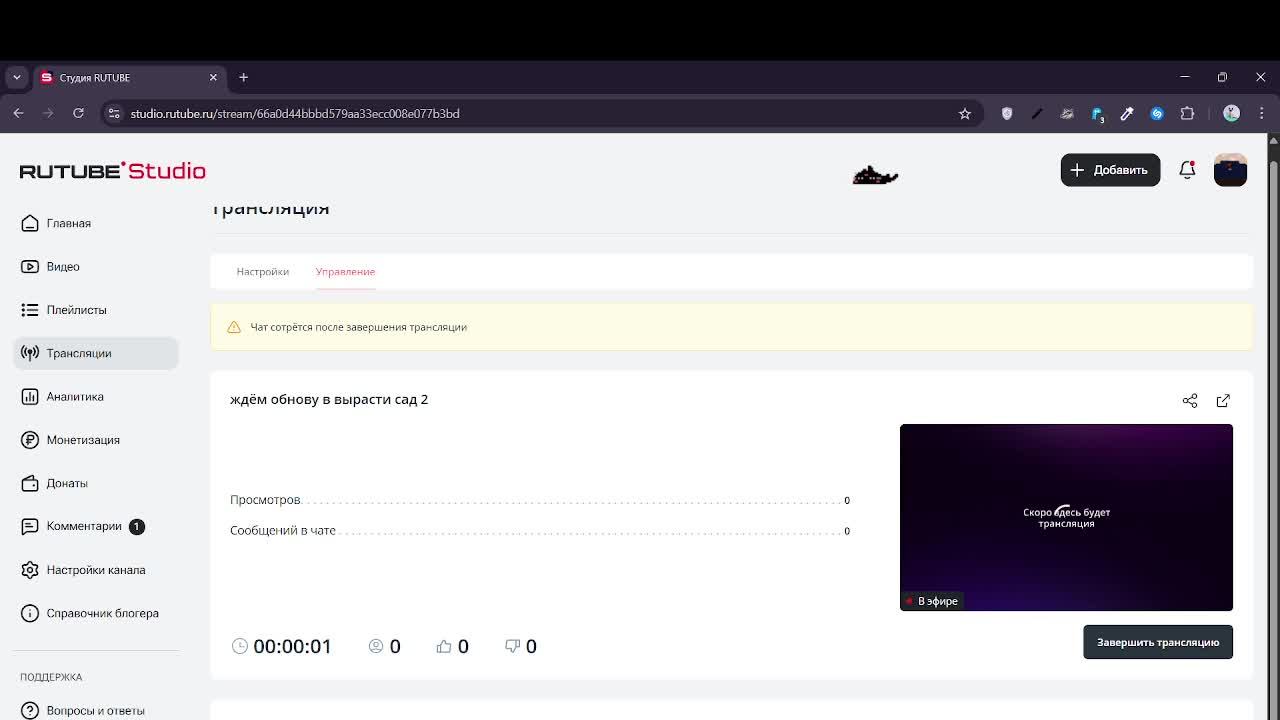Share the stream via share icon

(1190, 400)
